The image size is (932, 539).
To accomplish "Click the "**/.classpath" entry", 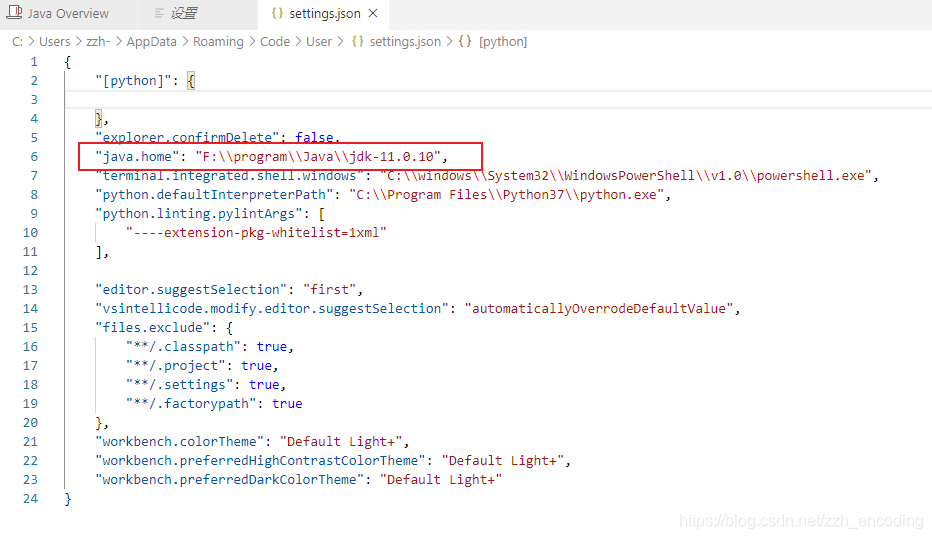I will pos(183,347).
